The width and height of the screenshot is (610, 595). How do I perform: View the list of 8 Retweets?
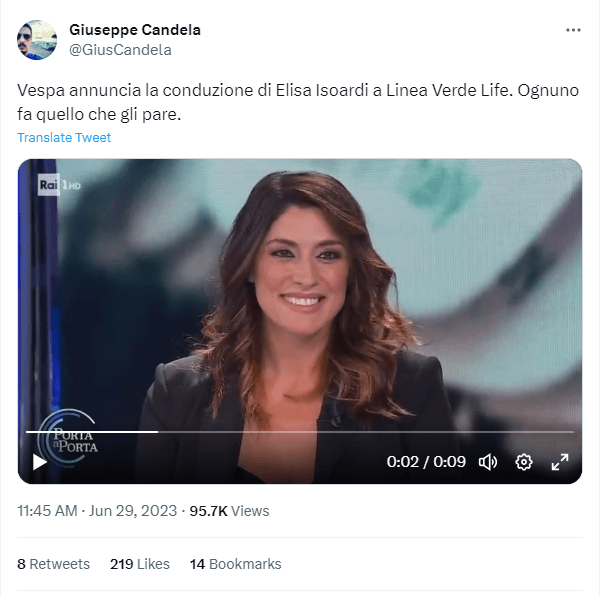tap(53, 564)
